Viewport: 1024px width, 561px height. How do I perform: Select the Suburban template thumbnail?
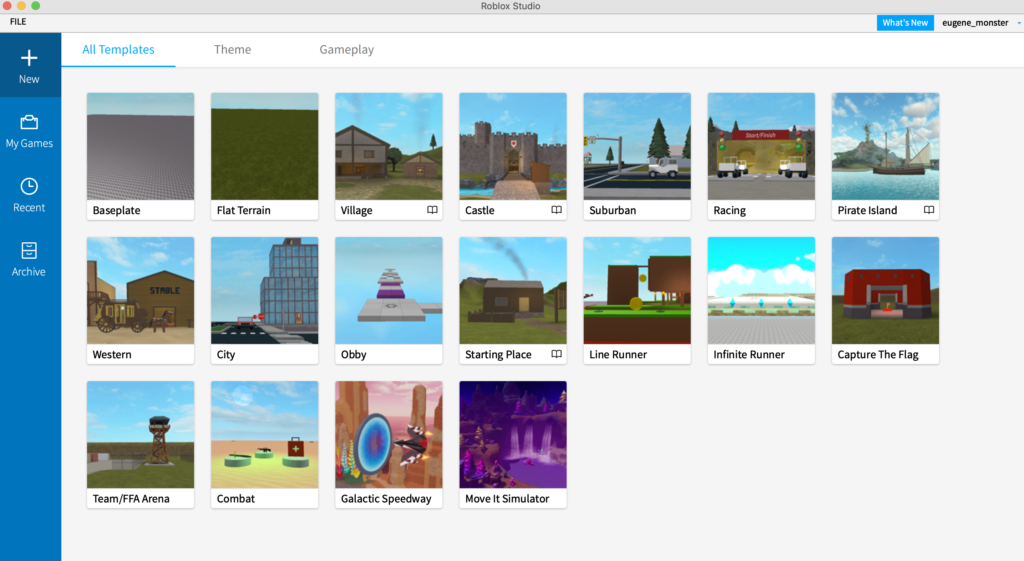pyautogui.click(x=637, y=146)
